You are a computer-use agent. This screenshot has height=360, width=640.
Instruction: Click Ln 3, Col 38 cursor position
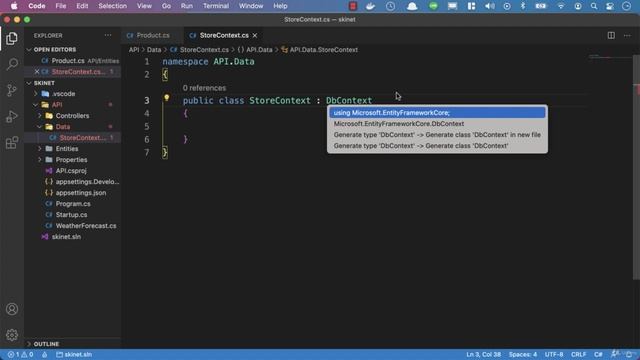483,354
